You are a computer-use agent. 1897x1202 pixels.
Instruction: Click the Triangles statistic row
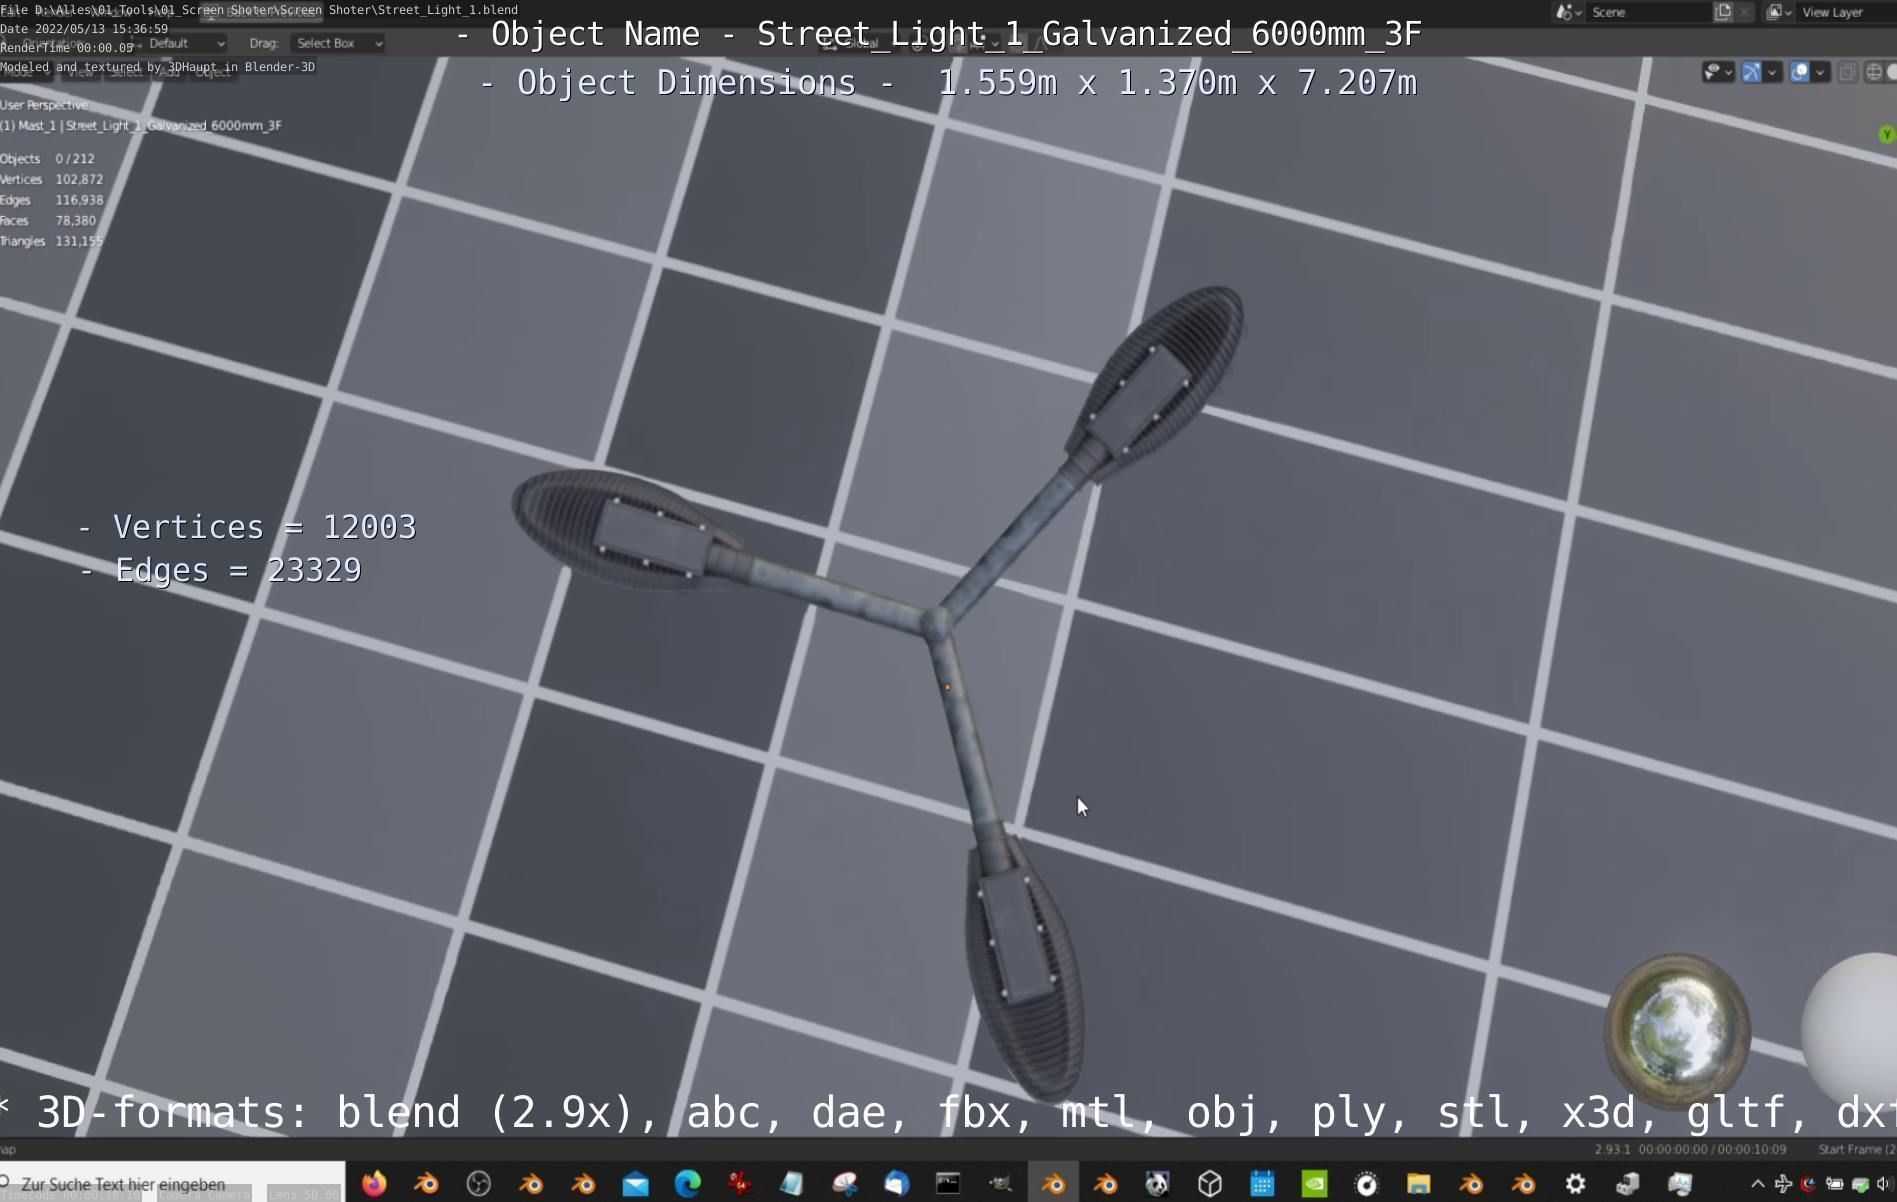pyautogui.click(x=52, y=241)
